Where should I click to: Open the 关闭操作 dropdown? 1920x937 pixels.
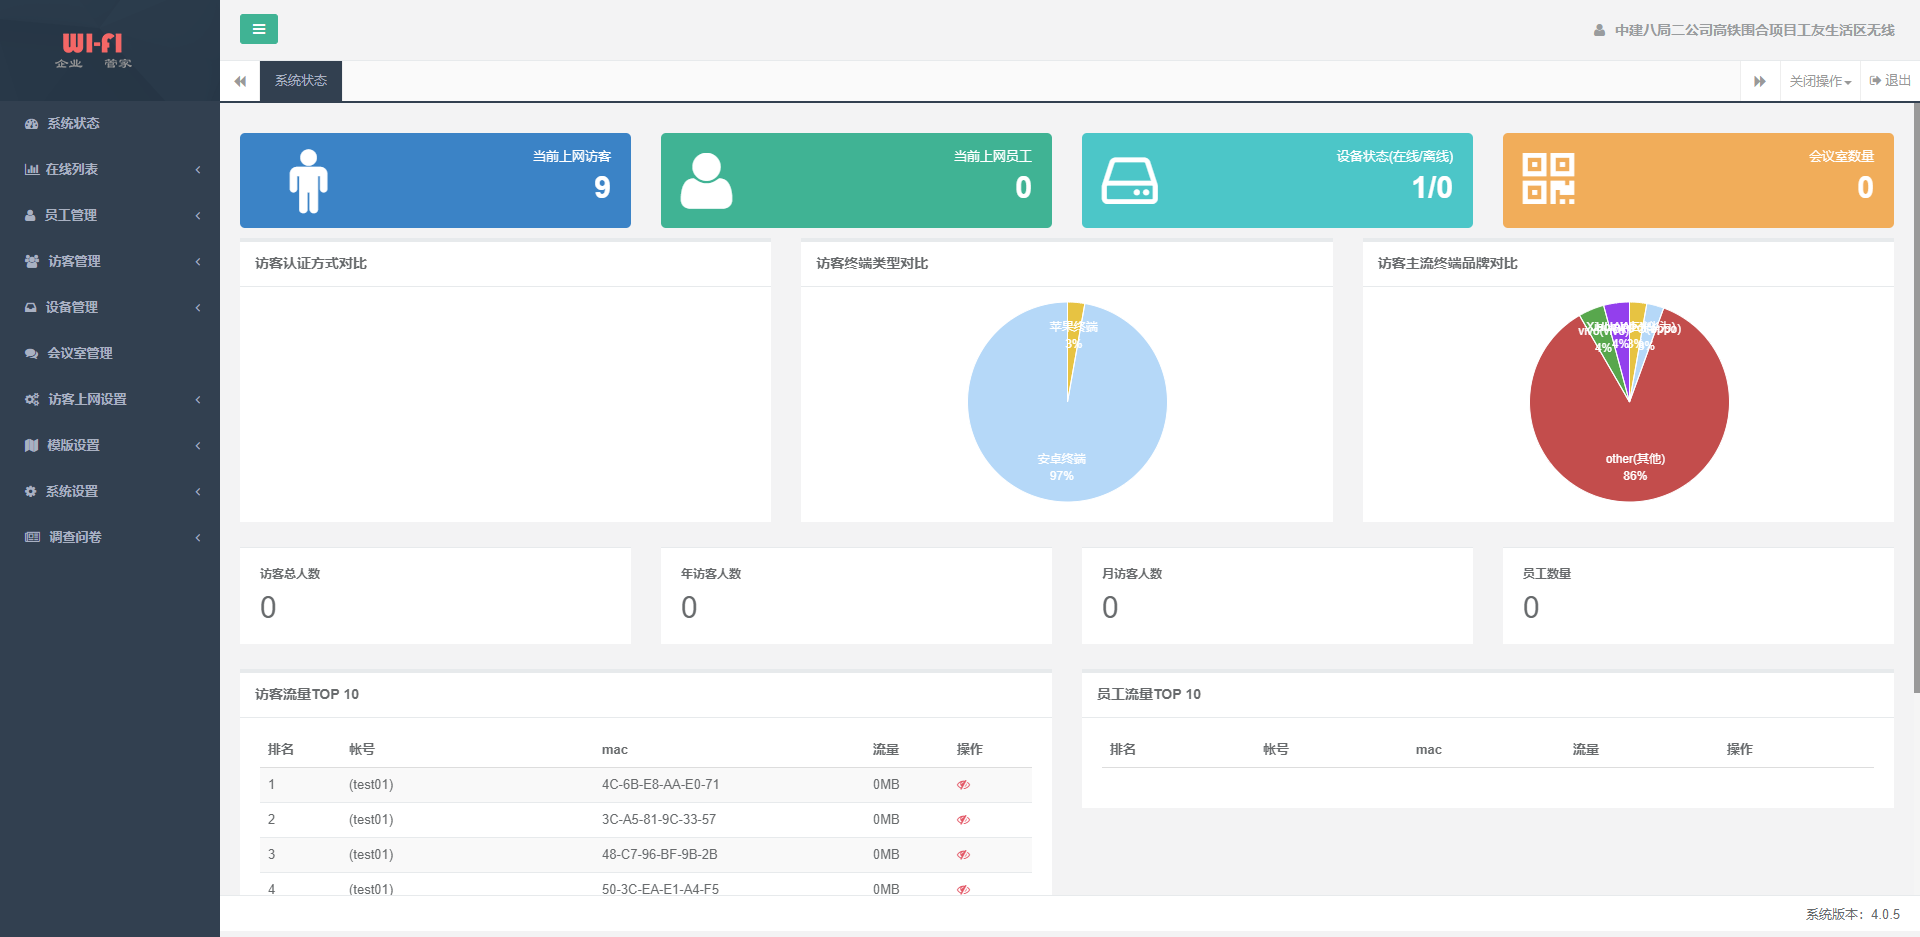click(x=1820, y=81)
